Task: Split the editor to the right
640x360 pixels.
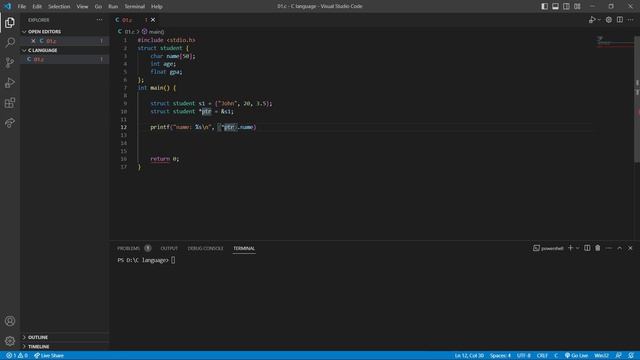Action: click(x=620, y=20)
